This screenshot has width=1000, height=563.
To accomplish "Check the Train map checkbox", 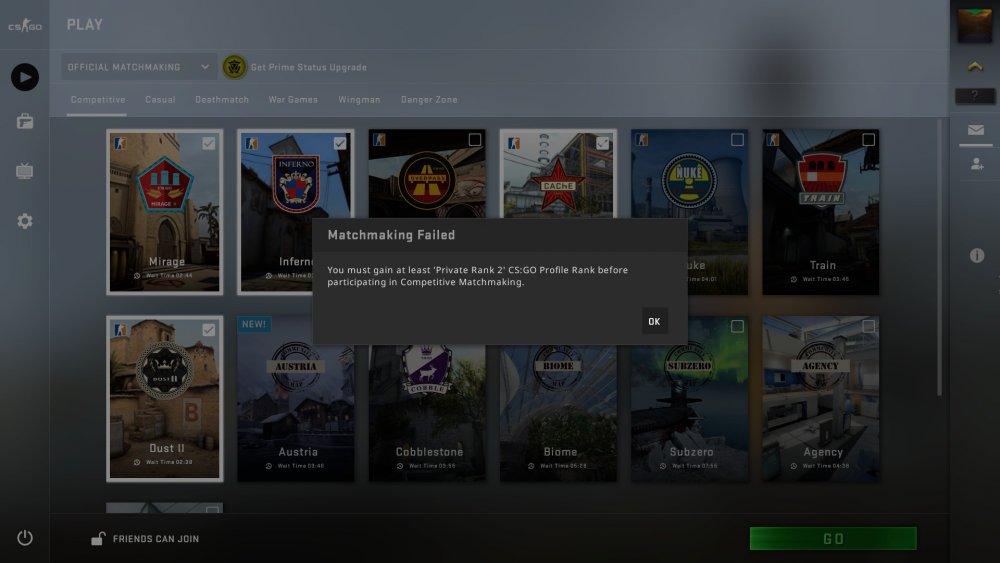I will (x=869, y=140).
